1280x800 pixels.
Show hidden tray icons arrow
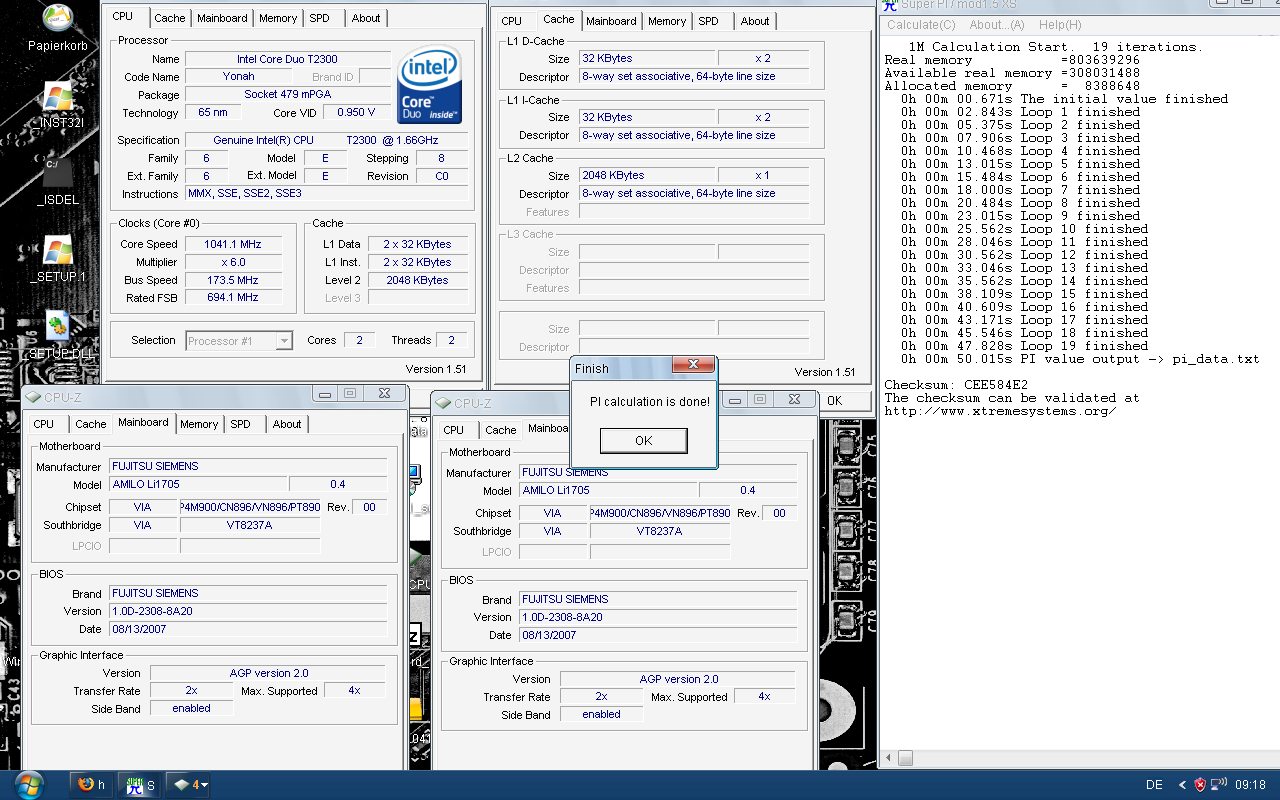(1182, 785)
